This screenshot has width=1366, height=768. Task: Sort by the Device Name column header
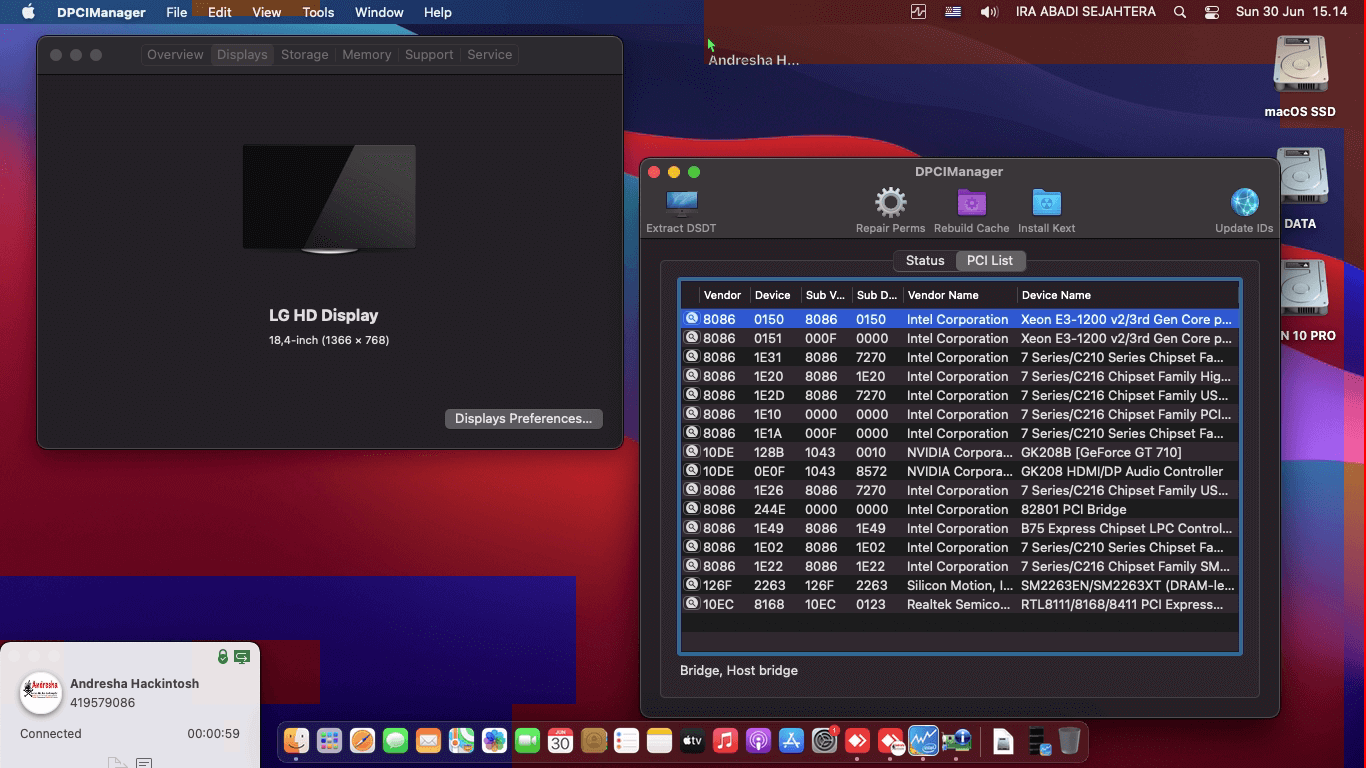(1128, 295)
